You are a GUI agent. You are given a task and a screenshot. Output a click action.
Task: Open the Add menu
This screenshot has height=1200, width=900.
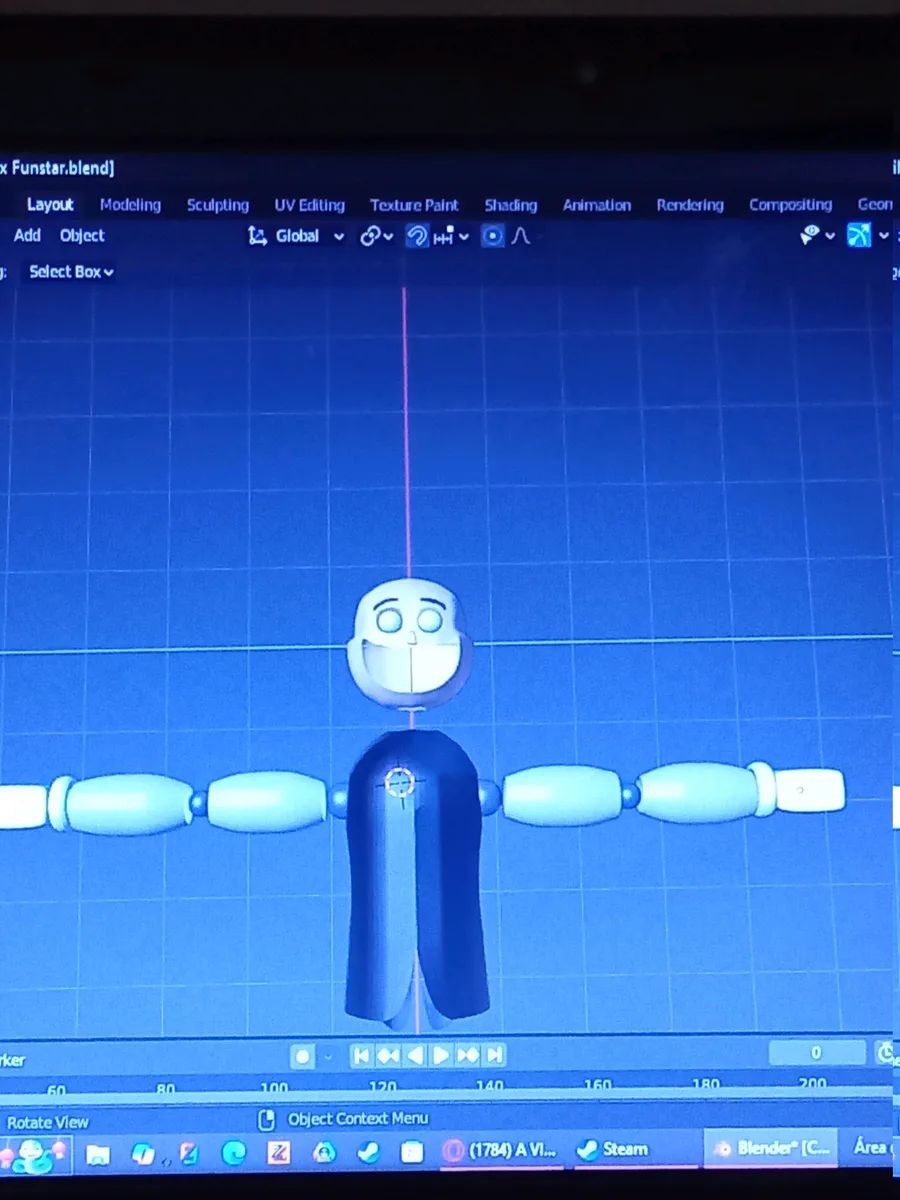coord(27,235)
